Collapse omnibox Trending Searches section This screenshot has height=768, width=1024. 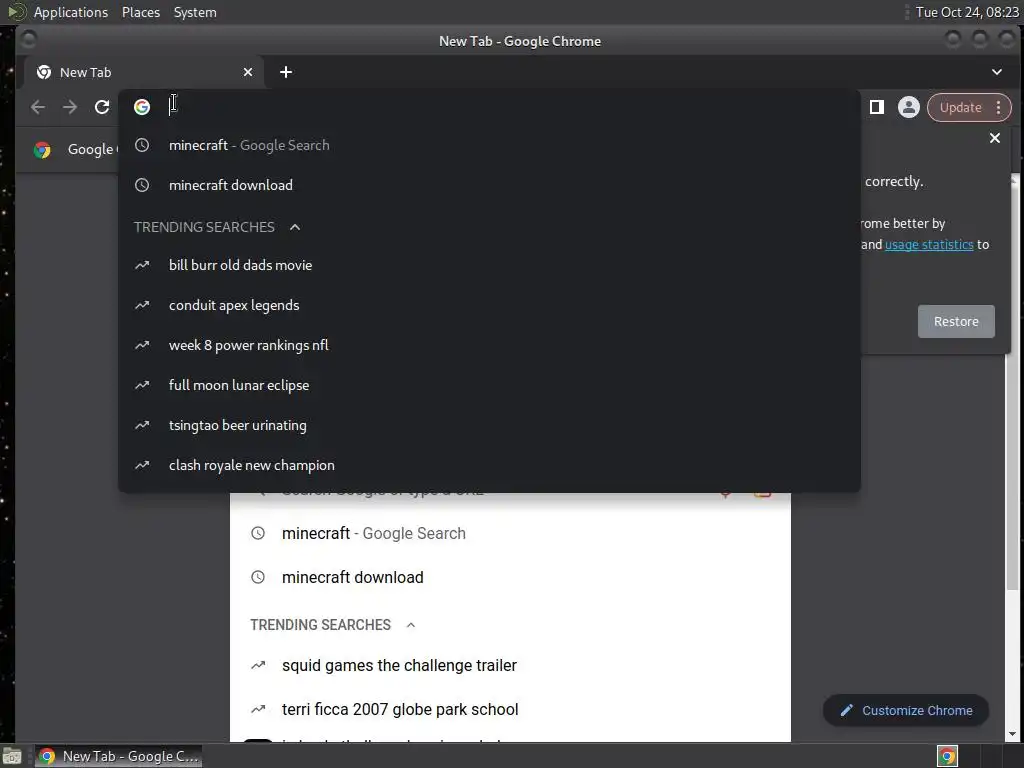[x=295, y=227]
